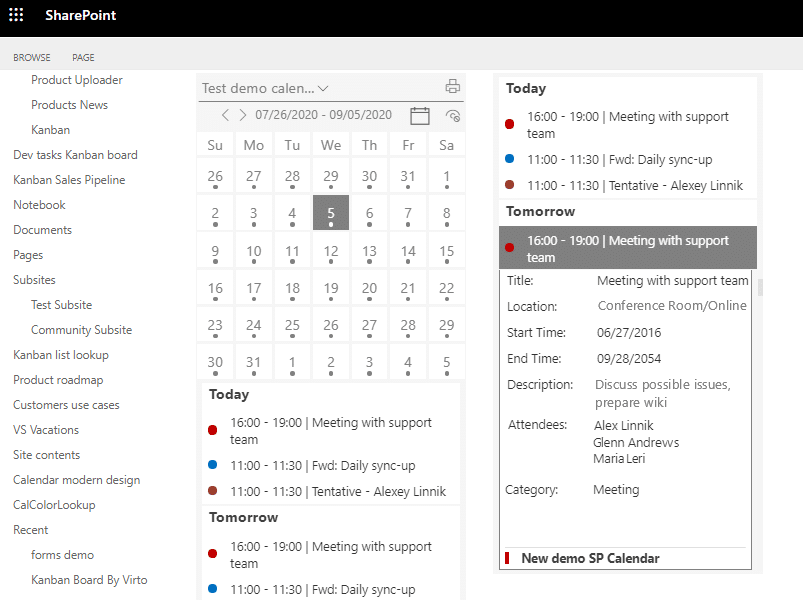Viewport: 803px width, 600px height.
Task: Open Today's Meeting with support team below the calendar
Action: (331, 431)
